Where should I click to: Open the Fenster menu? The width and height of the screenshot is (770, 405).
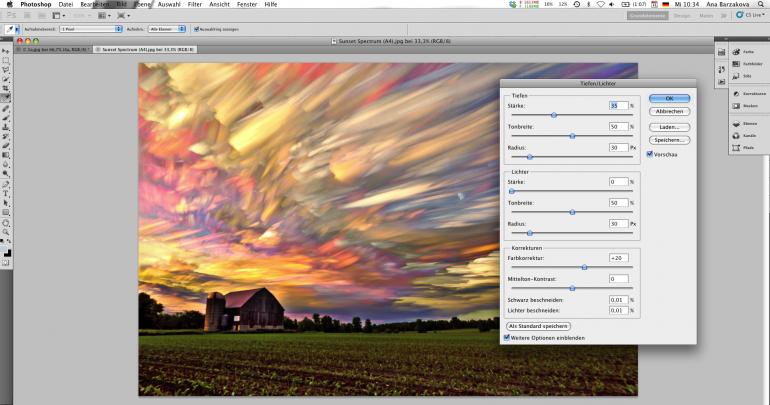(x=247, y=4)
